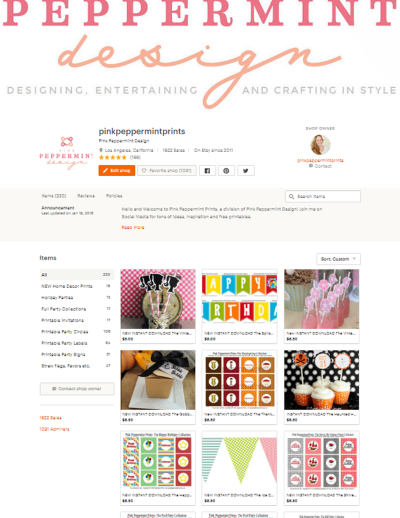Click the Contact shop owner button

click(77, 389)
